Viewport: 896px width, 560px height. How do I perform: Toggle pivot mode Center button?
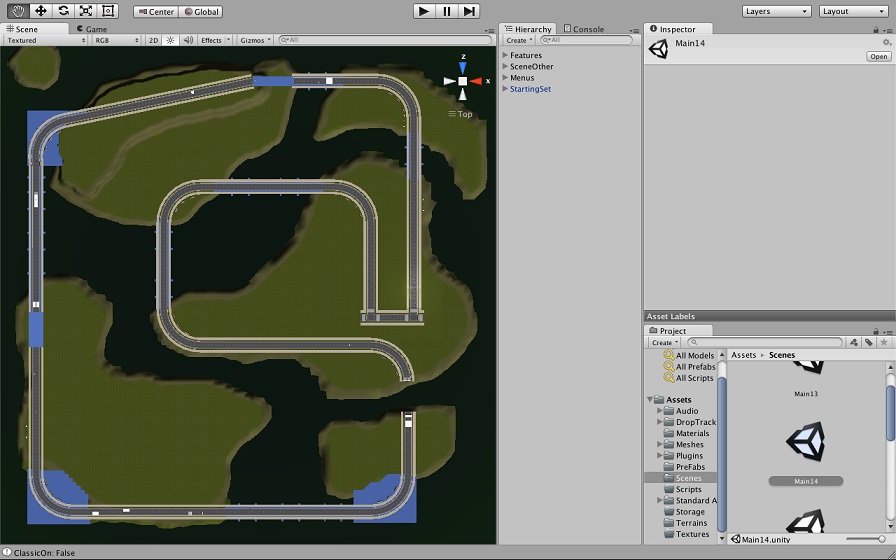156,11
